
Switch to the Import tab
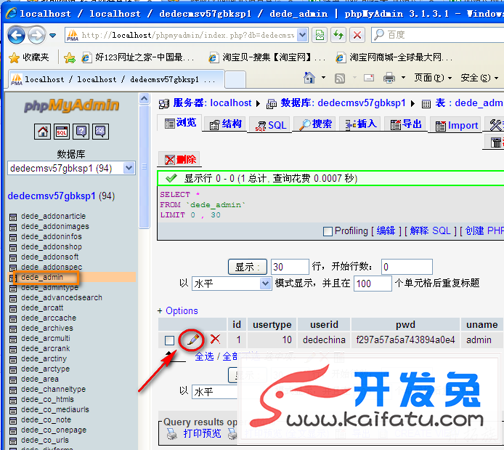[456, 125]
